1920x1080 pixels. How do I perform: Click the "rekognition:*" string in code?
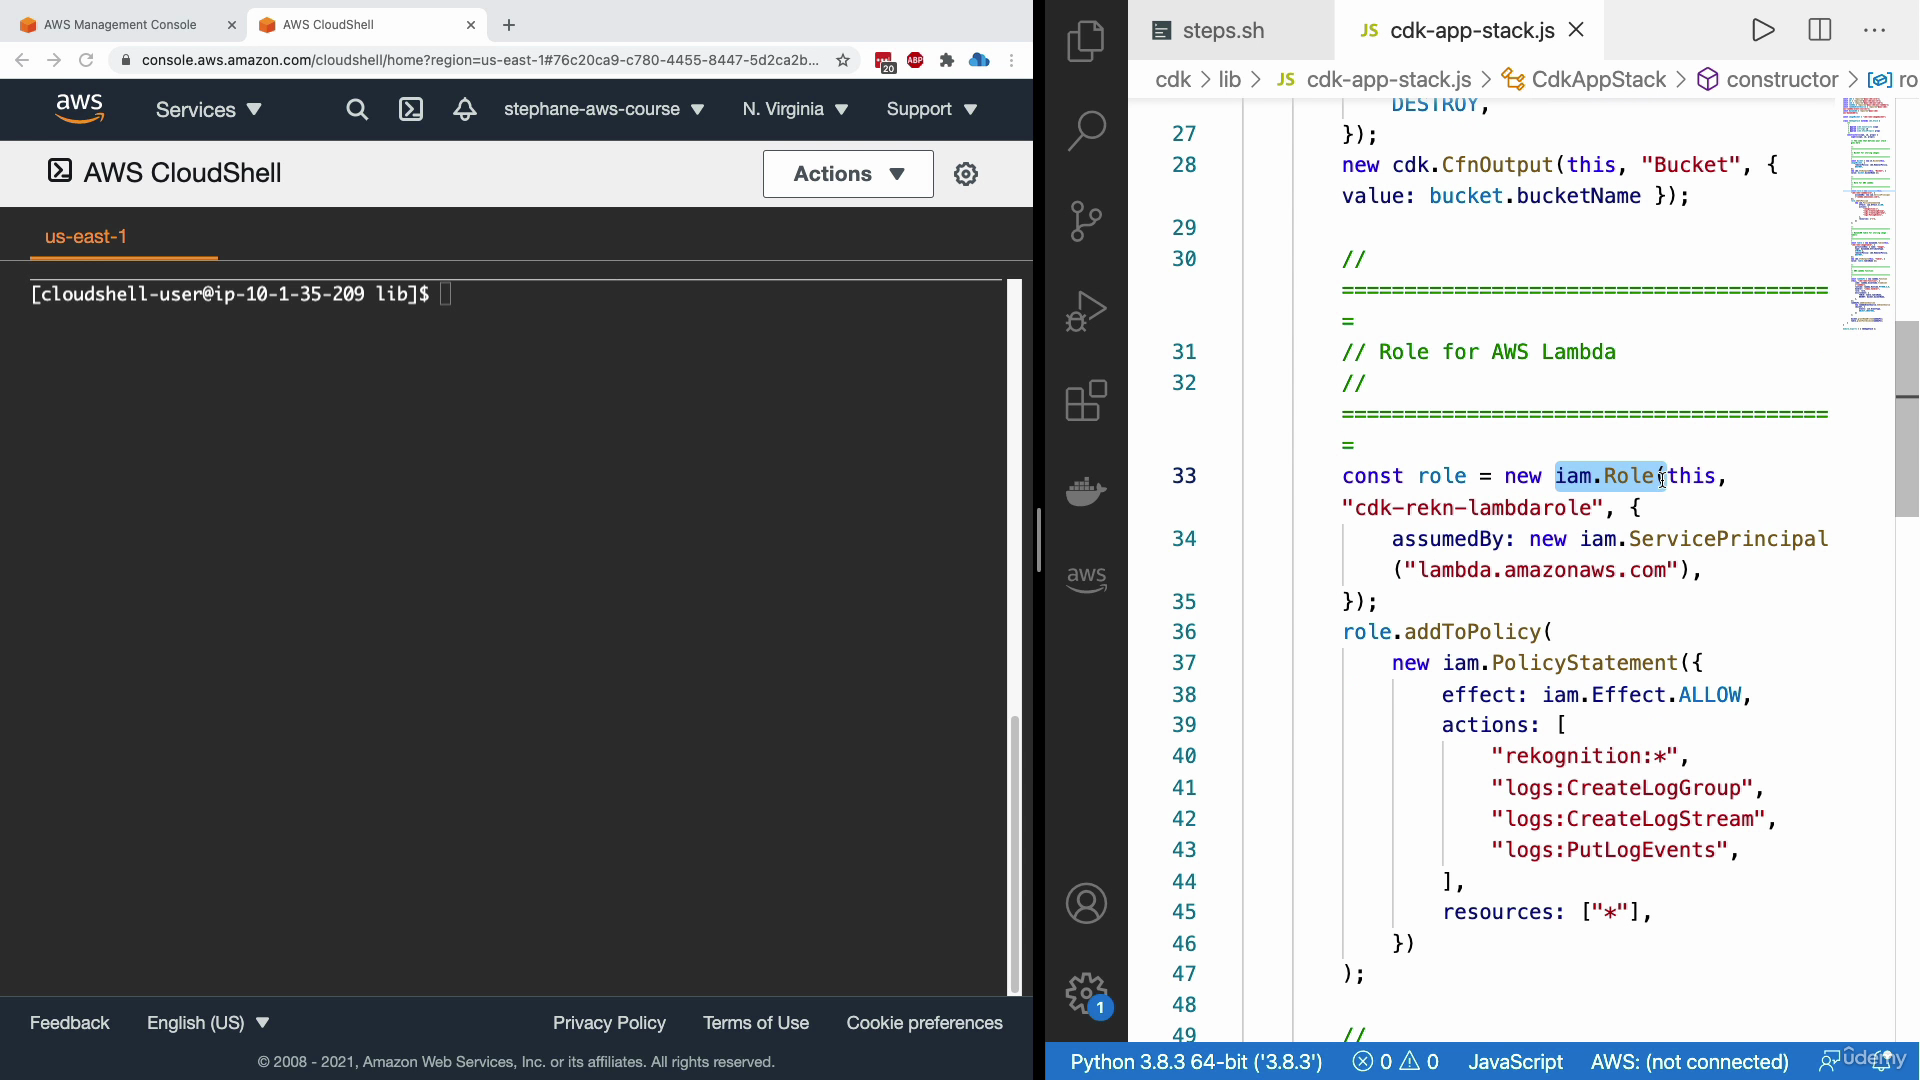point(1584,756)
